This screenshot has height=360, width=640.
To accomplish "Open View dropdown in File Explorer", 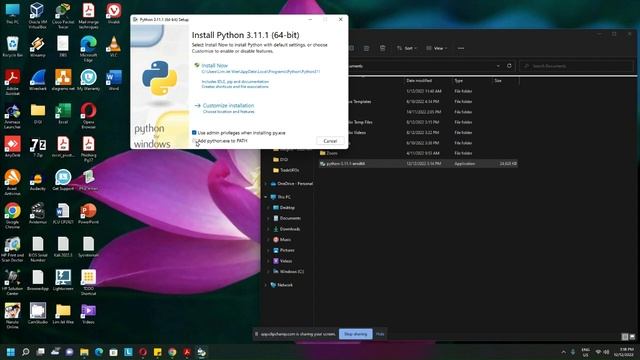I will click(x=437, y=48).
